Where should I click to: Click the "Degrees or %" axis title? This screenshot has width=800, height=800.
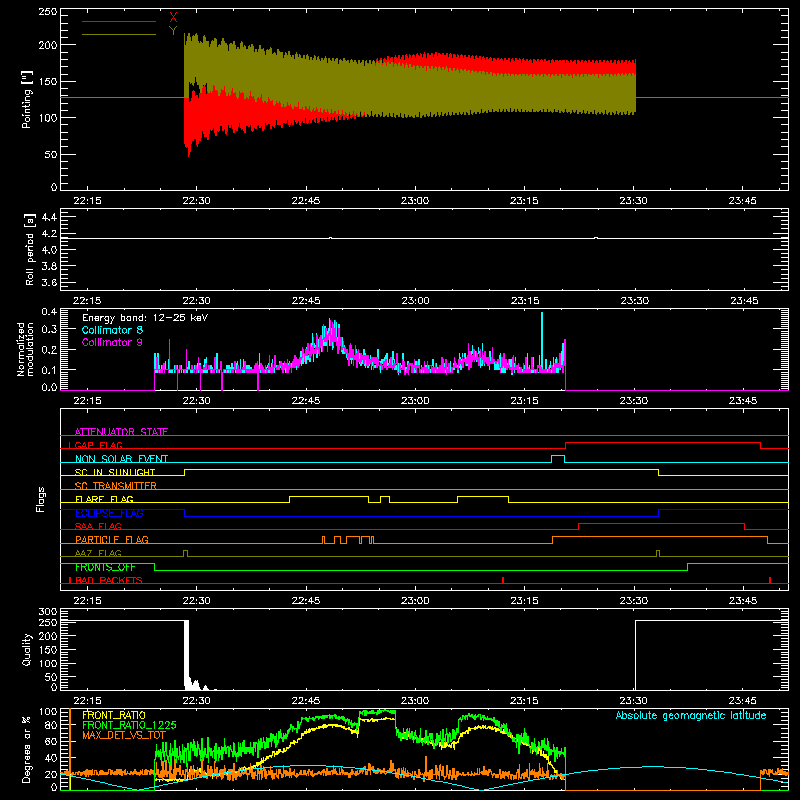point(27,750)
